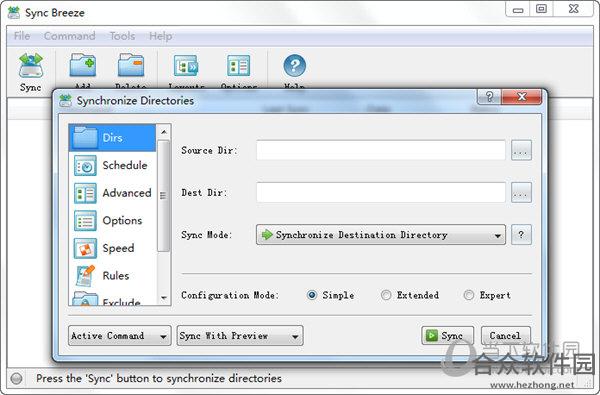Click the sidebar scrollbar thumb
Viewport: 600px width, 395px height.
click(x=163, y=196)
